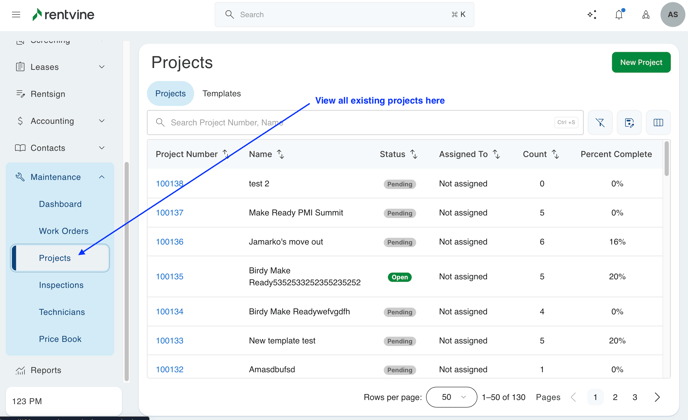Open the column chooser icon
The height and width of the screenshot is (420, 688).
[x=658, y=123]
